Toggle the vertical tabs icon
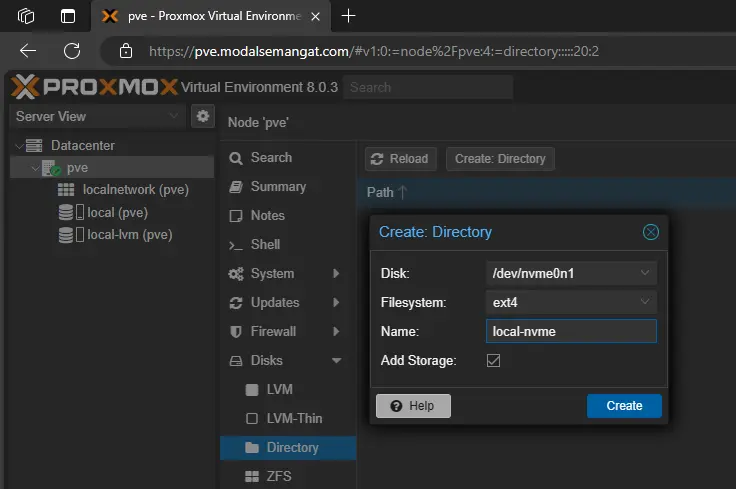This screenshot has height=489, width=736. (68, 16)
